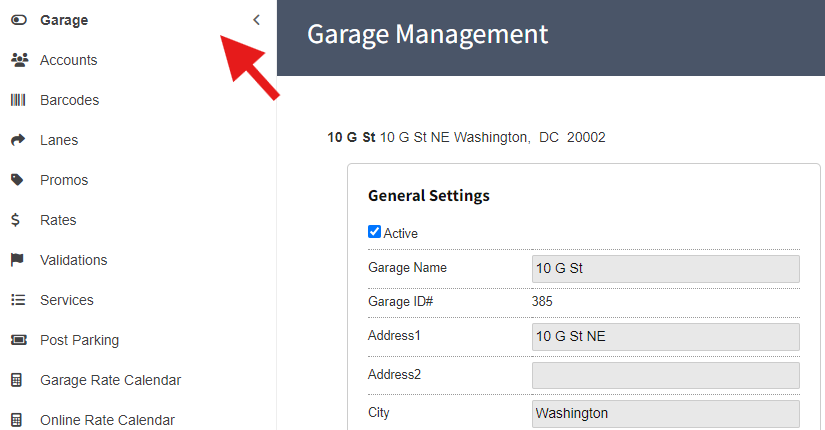This screenshot has width=825, height=430.
Task: Click the Garage Management page title
Action: pos(427,35)
